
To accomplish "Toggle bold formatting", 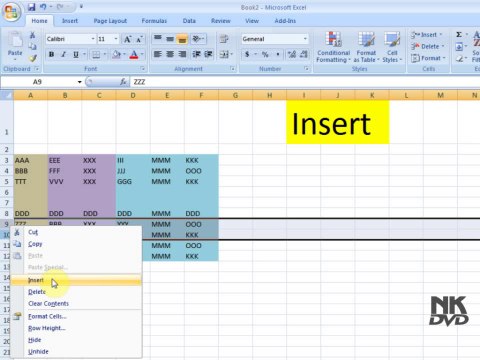I will point(51,54).
